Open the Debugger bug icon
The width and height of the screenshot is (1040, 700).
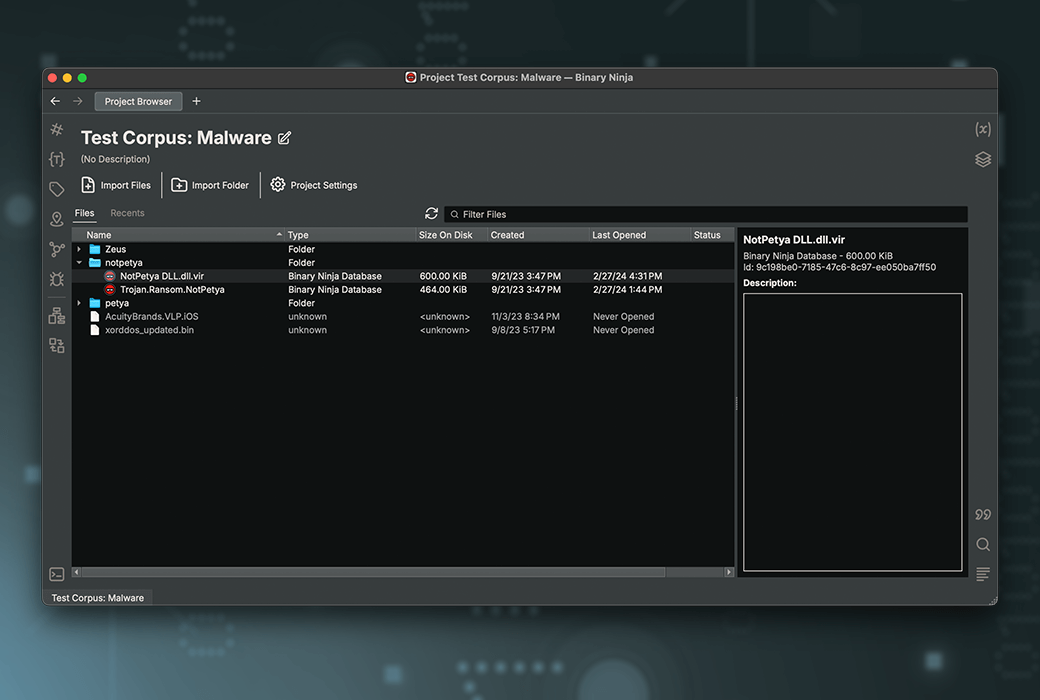[x=57, y=279]
